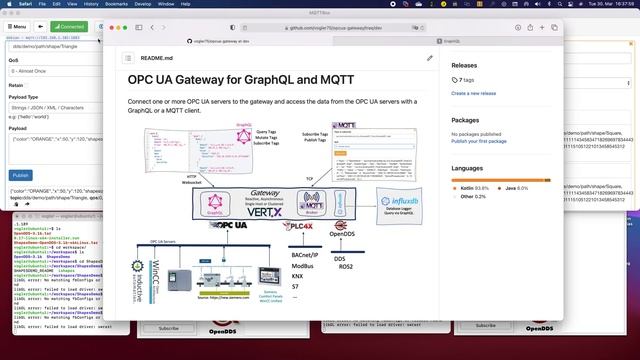640x360 pixels.
Task: Click Subscribe in the right OpenDDS window
Action: [x=486, y=325]
